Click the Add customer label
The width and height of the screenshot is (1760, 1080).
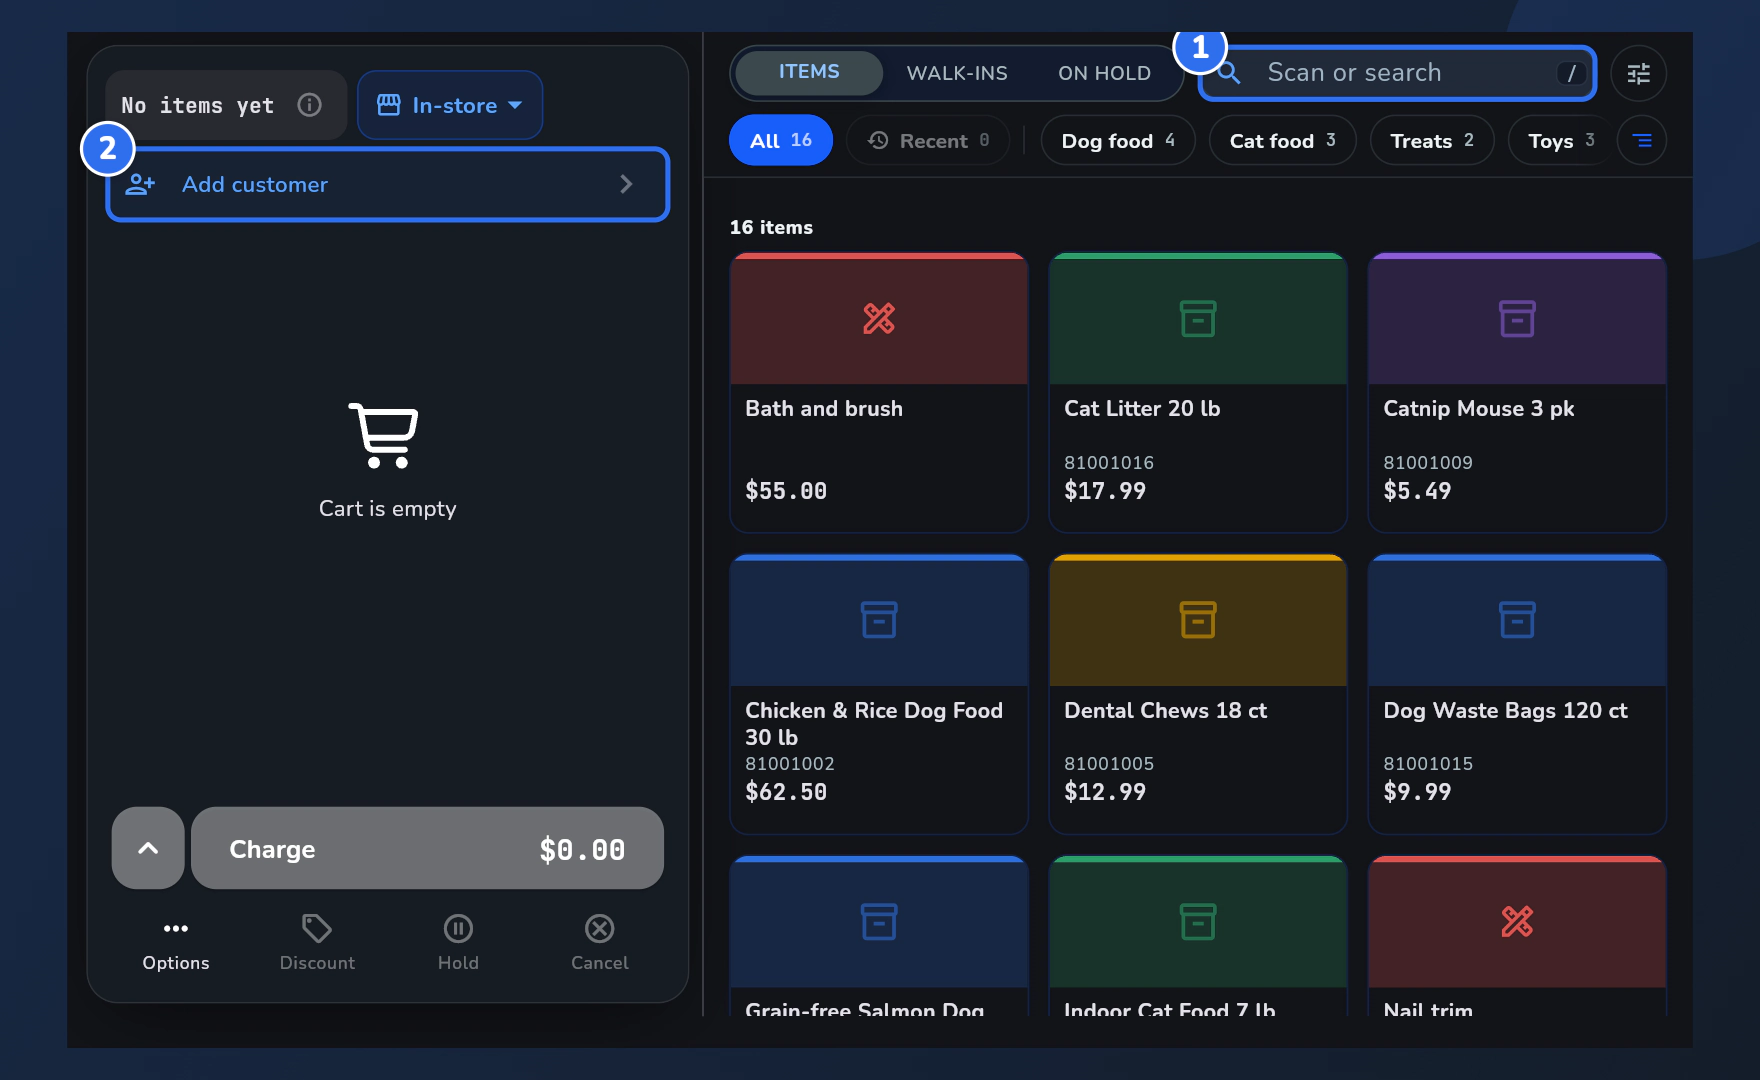point(255,185)
